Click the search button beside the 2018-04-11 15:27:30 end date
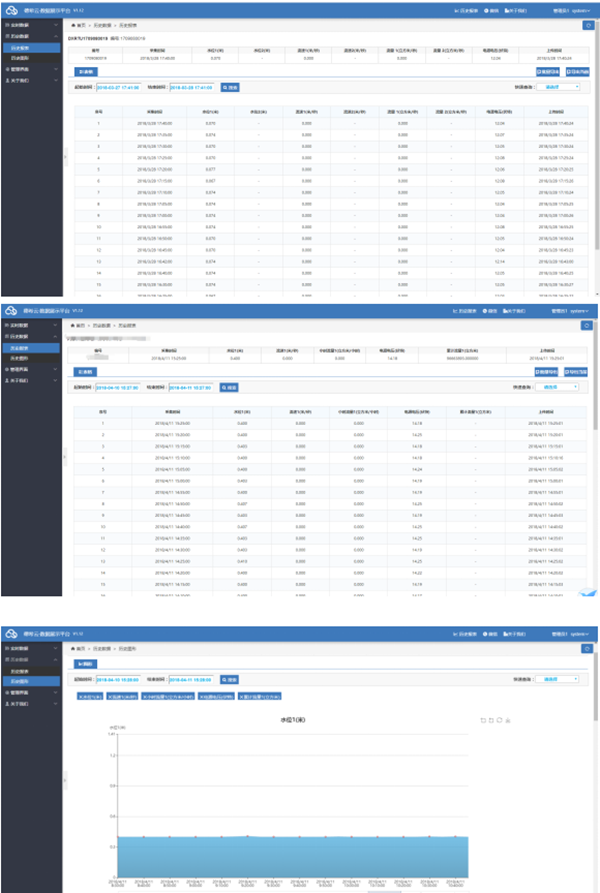The height and width of the screenshot is (893, 600). click(x=229, y=386)
